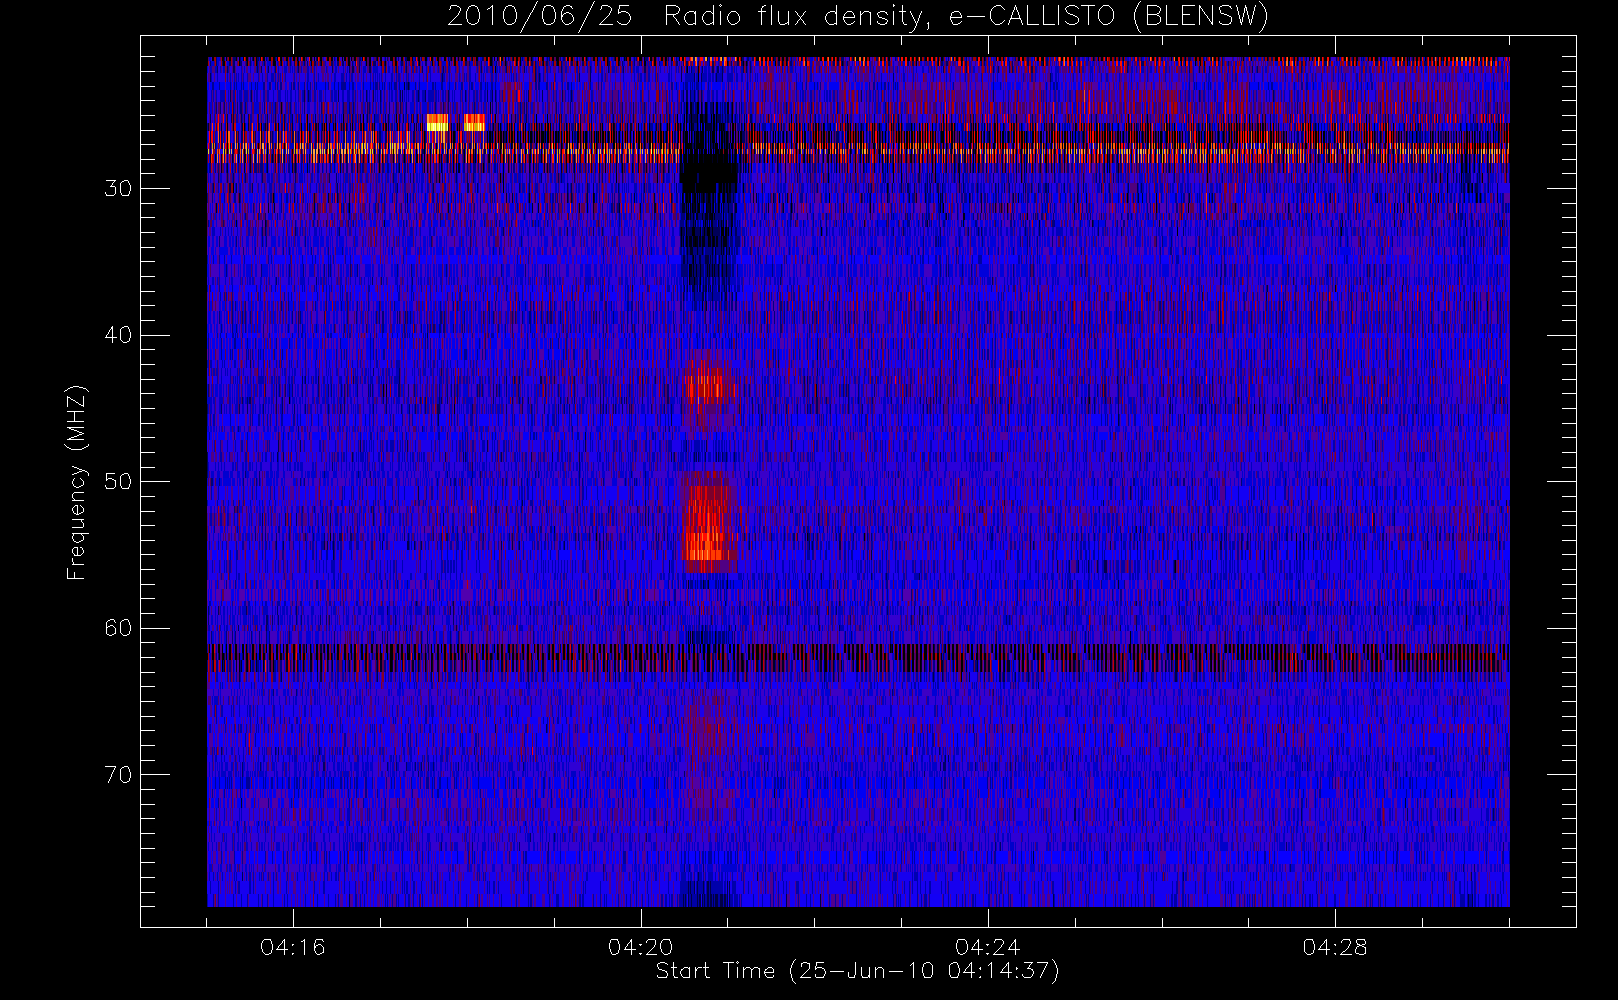Click the 04:28 time tick label

pos(1334,947)
